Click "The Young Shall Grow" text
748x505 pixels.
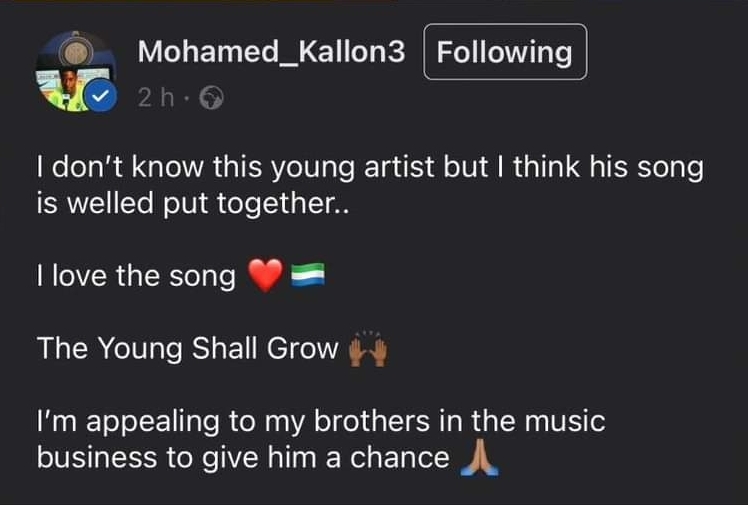(187, 349)
